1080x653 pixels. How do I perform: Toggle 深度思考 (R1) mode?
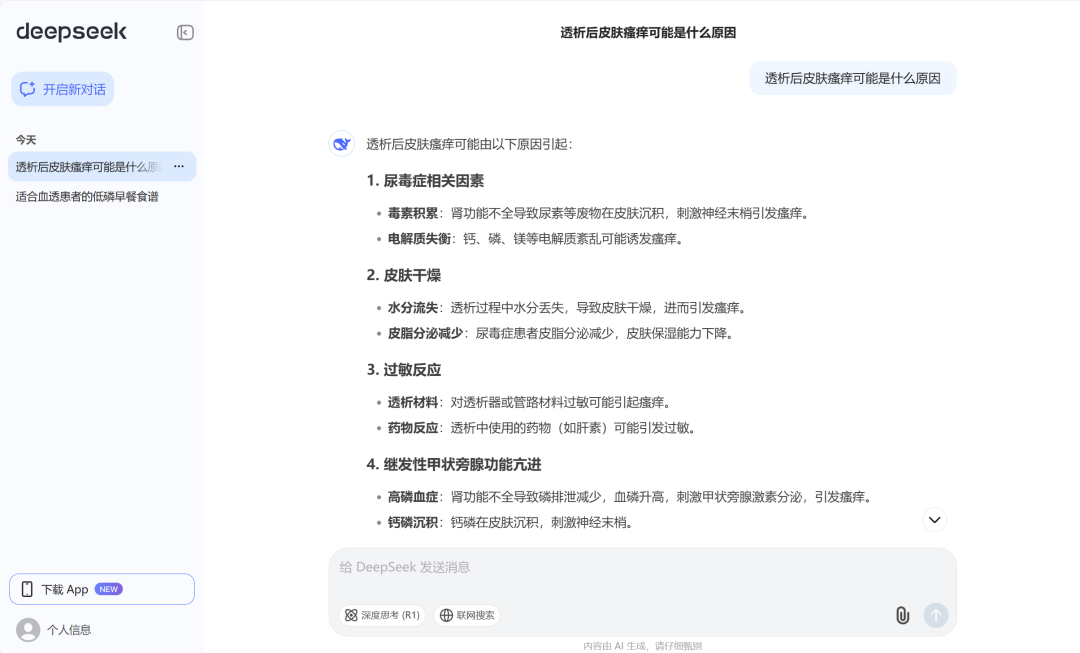382,615
